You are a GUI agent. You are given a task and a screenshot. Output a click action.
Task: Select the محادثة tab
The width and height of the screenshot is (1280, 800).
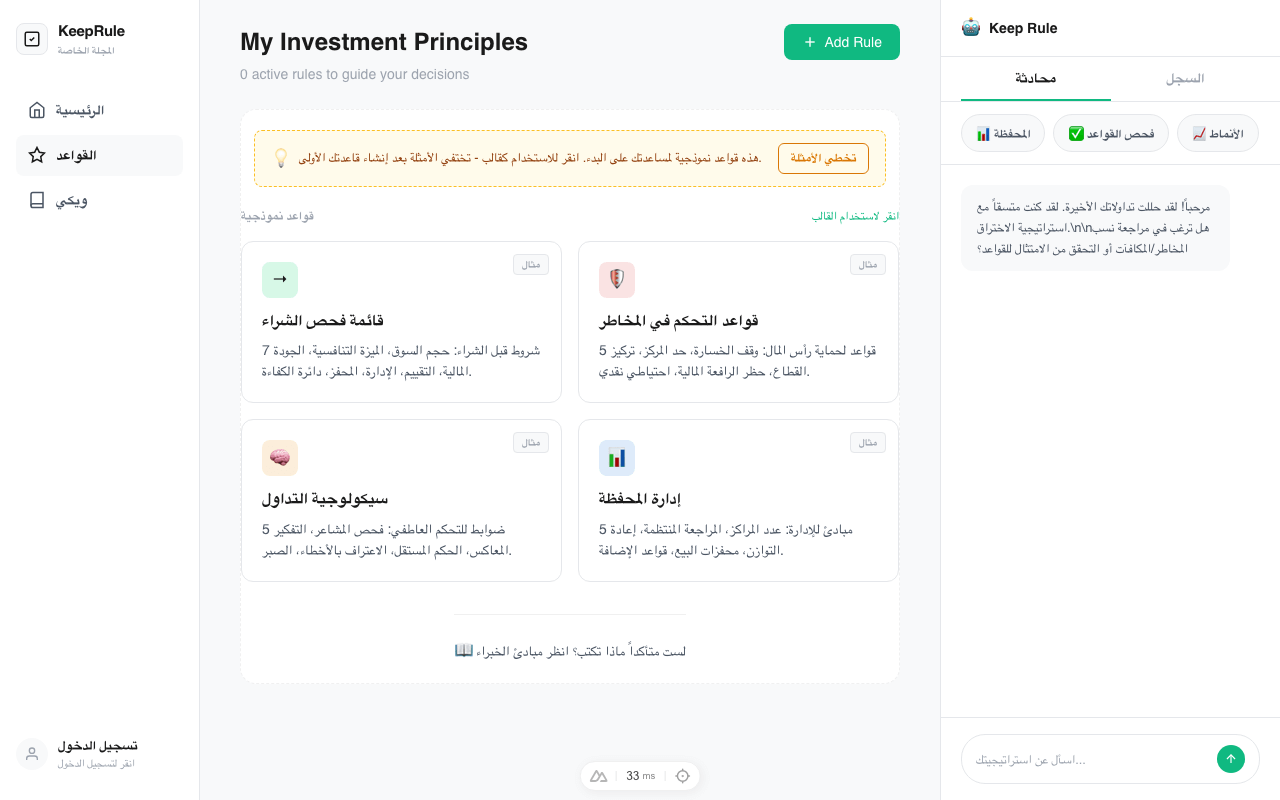pyautogui.click(x=1036, y=78)
